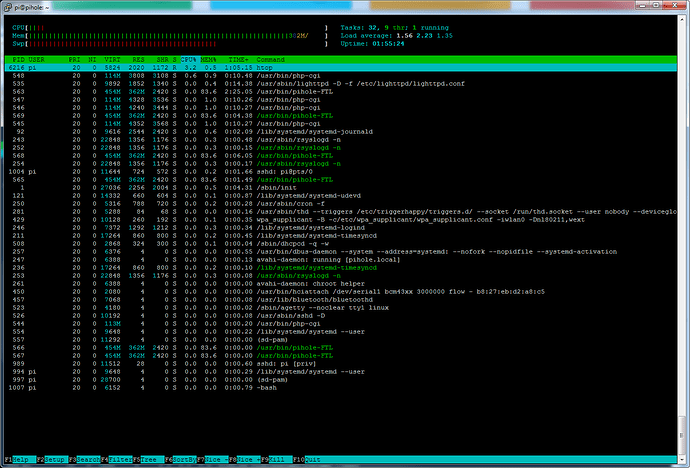The width and height of the screenshot is (690, 468).
Task: Click the F9 Kill function key
Action: pos(277,460)
